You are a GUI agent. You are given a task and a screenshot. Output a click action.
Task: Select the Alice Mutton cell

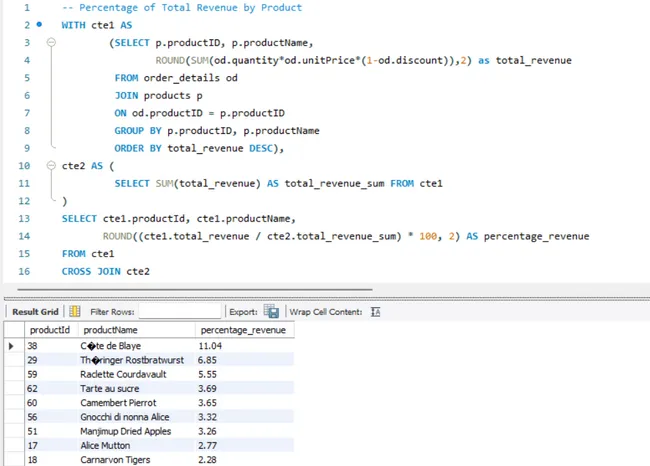pos(137,445)
